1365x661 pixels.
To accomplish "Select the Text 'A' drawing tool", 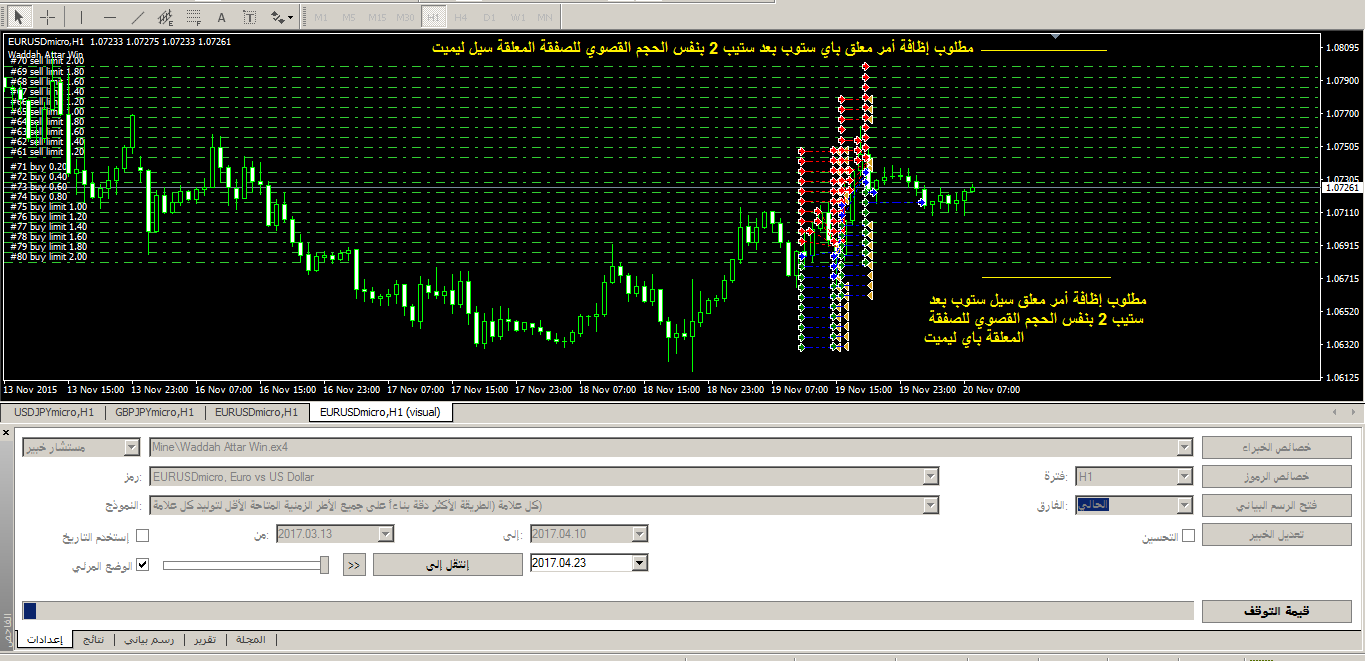I will pyautogui.click(x=221, y=17).
